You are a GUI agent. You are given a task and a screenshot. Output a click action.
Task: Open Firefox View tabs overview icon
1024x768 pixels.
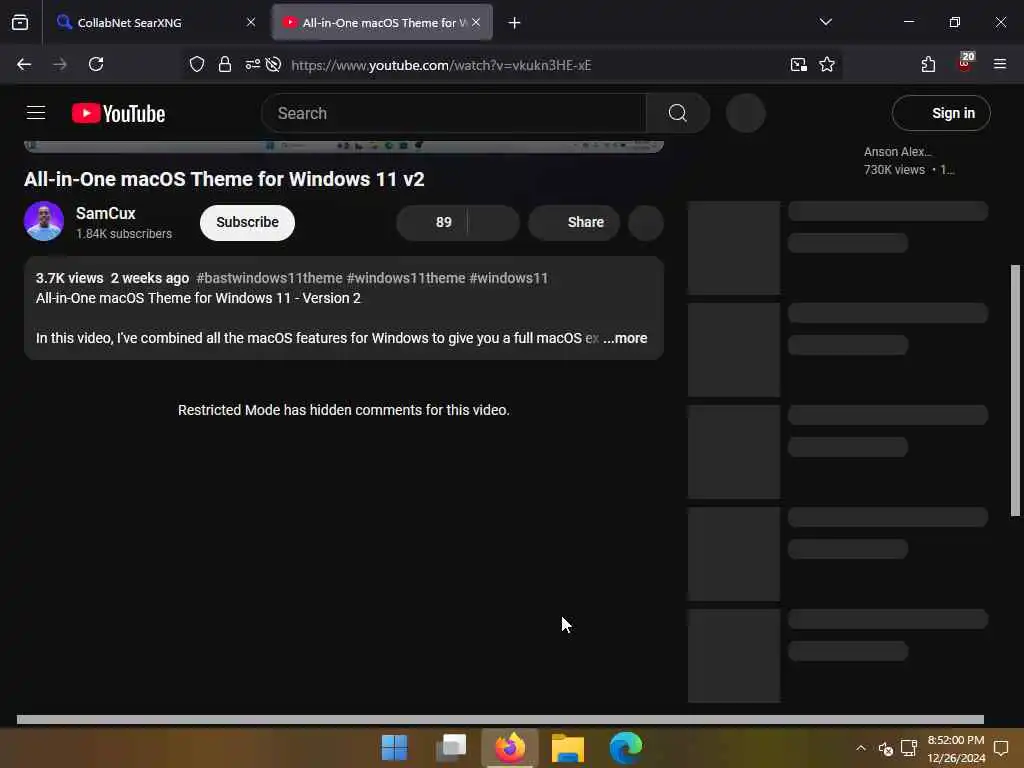tap(20, 22)
